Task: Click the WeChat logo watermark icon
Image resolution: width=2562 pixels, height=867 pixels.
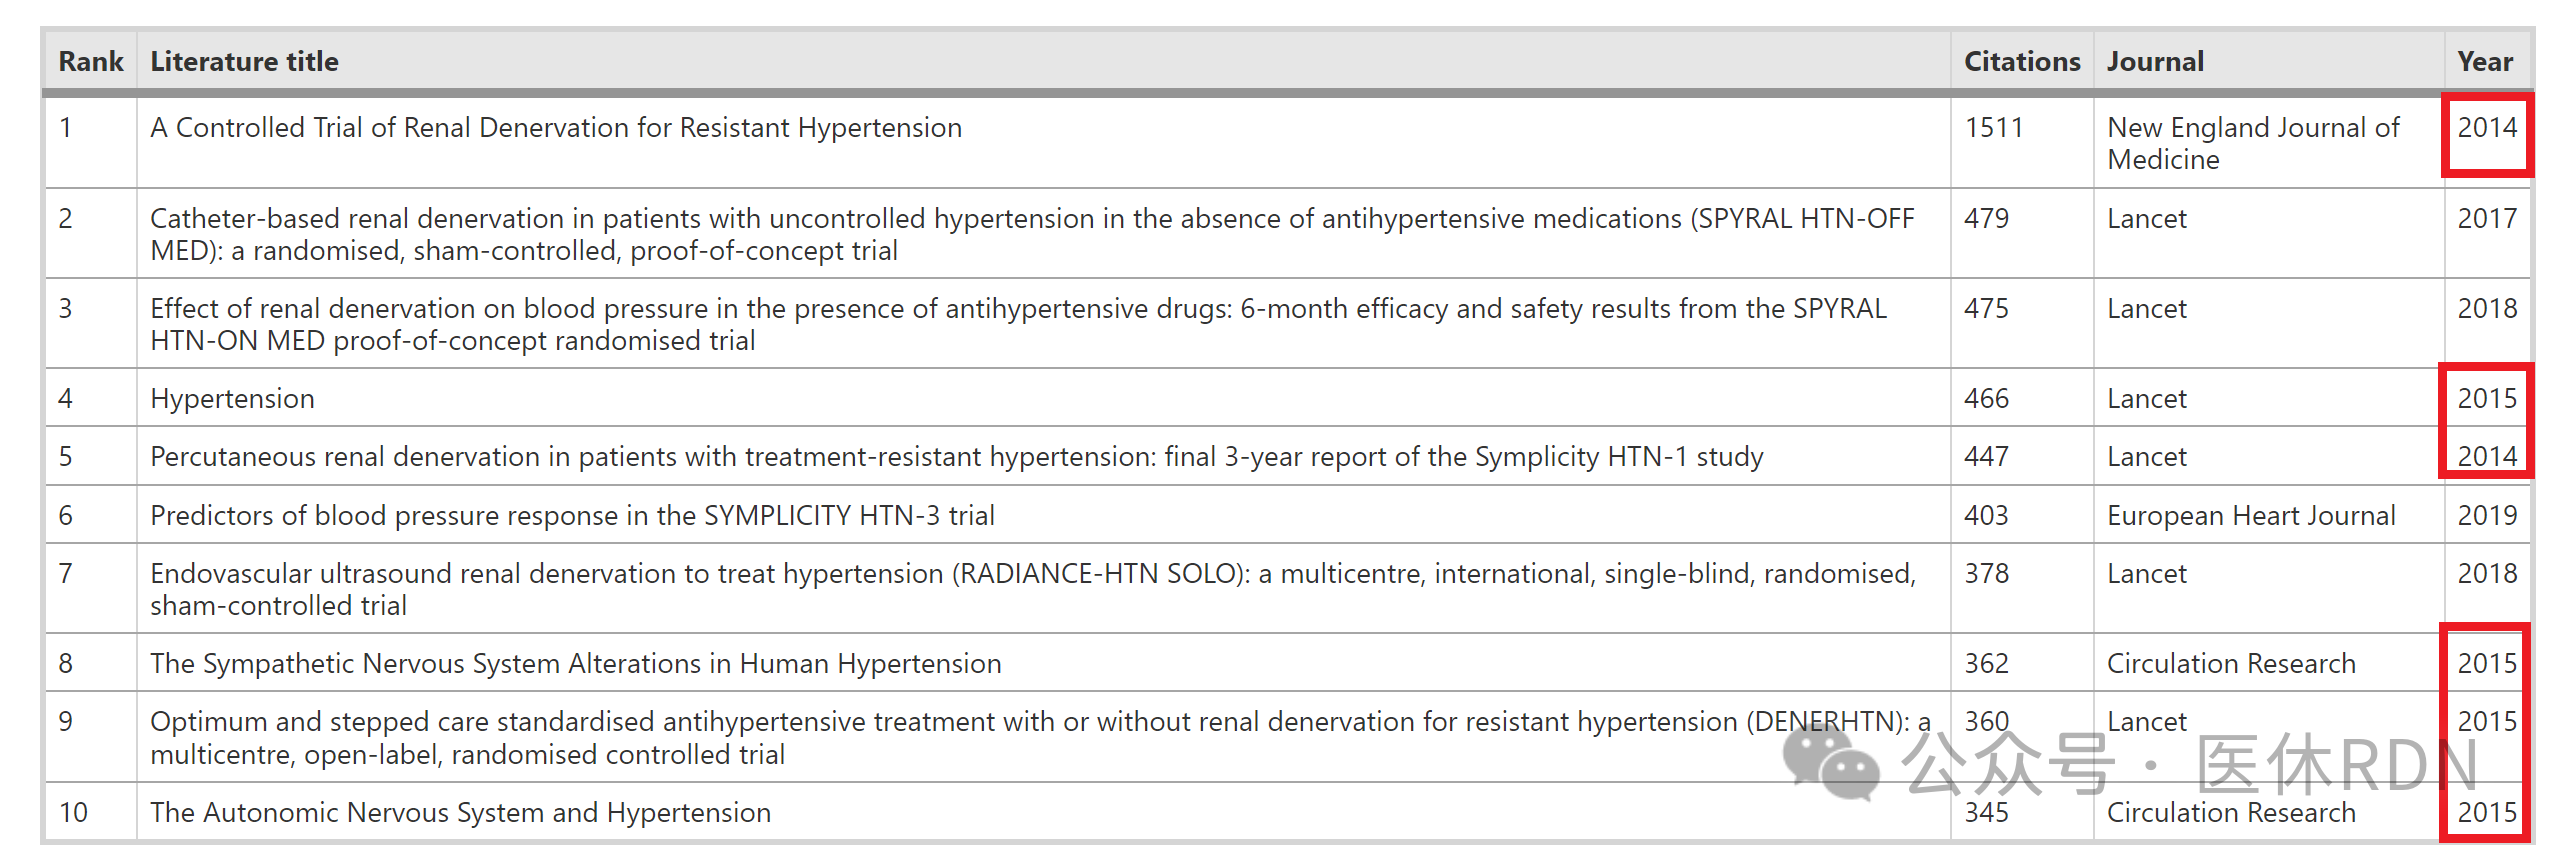Action: click(x=1831, y=762)
